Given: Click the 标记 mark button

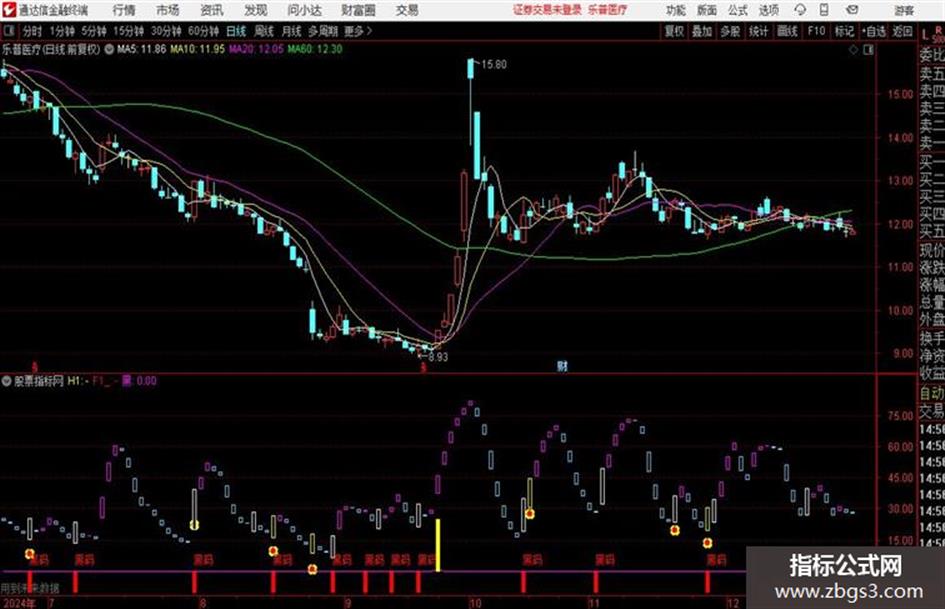Looking at the screenshot, I should coord(844,31).
